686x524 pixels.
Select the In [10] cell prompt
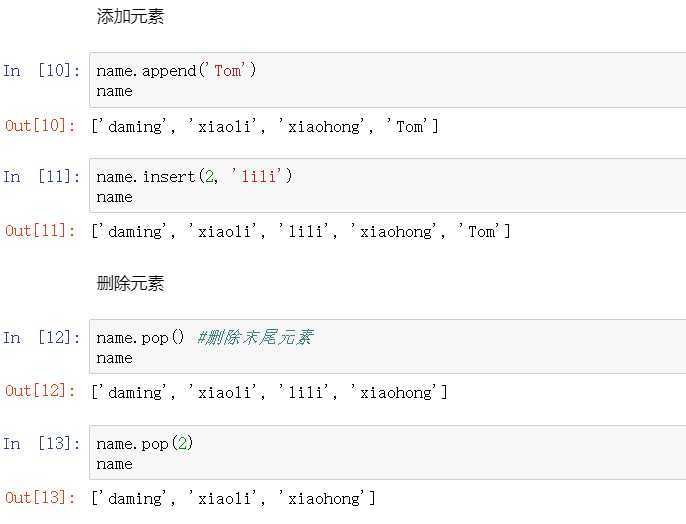coord(41,70)
